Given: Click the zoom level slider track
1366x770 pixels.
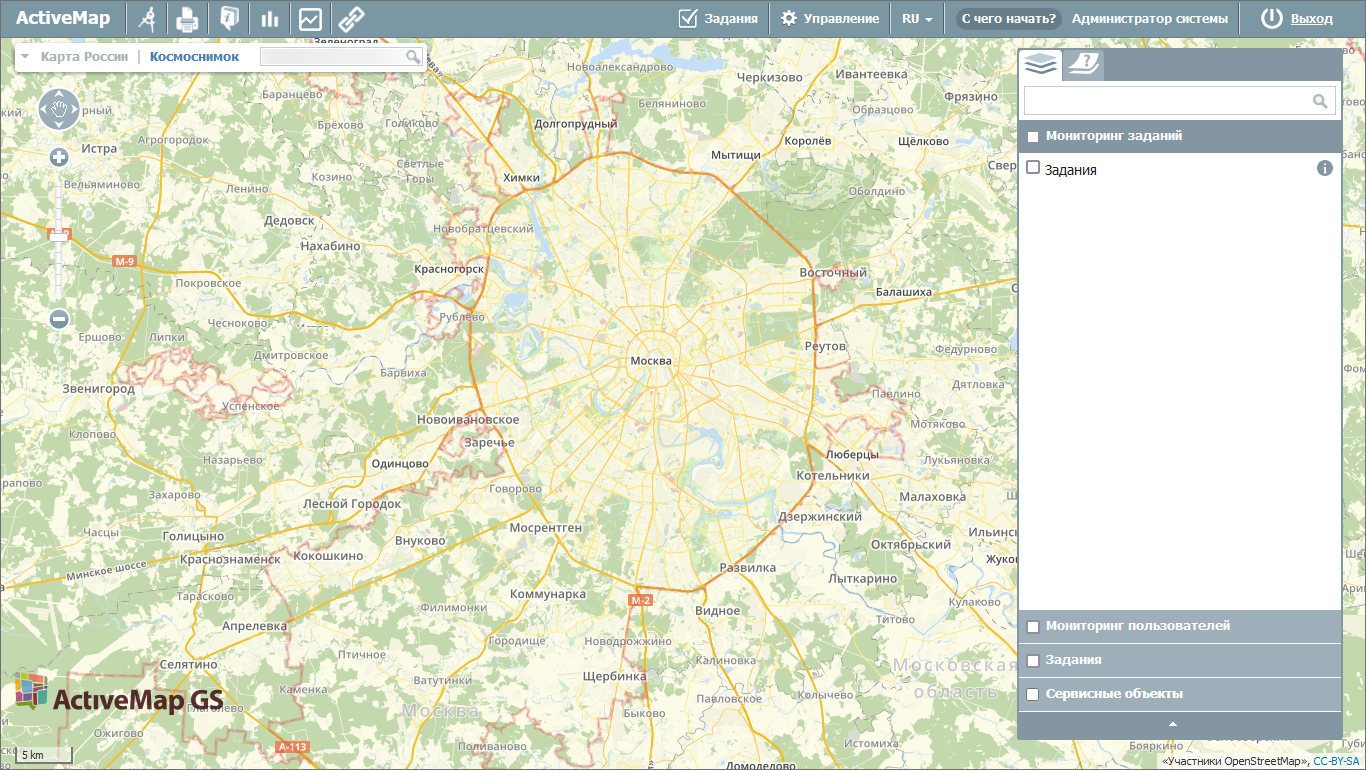Looking at the screenshot, I should click(59, 270).
